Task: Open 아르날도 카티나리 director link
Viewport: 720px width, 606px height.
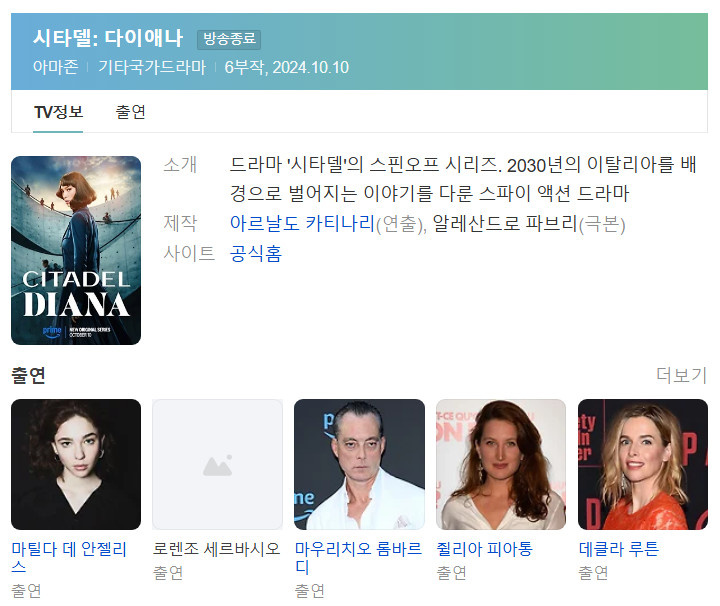Action: tap(303, 224)
